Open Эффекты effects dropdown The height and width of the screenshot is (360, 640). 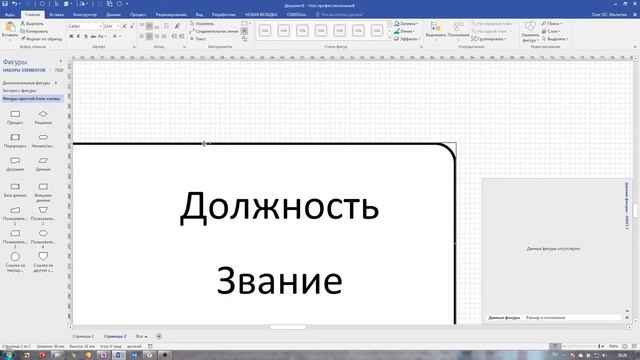(407, 39)
